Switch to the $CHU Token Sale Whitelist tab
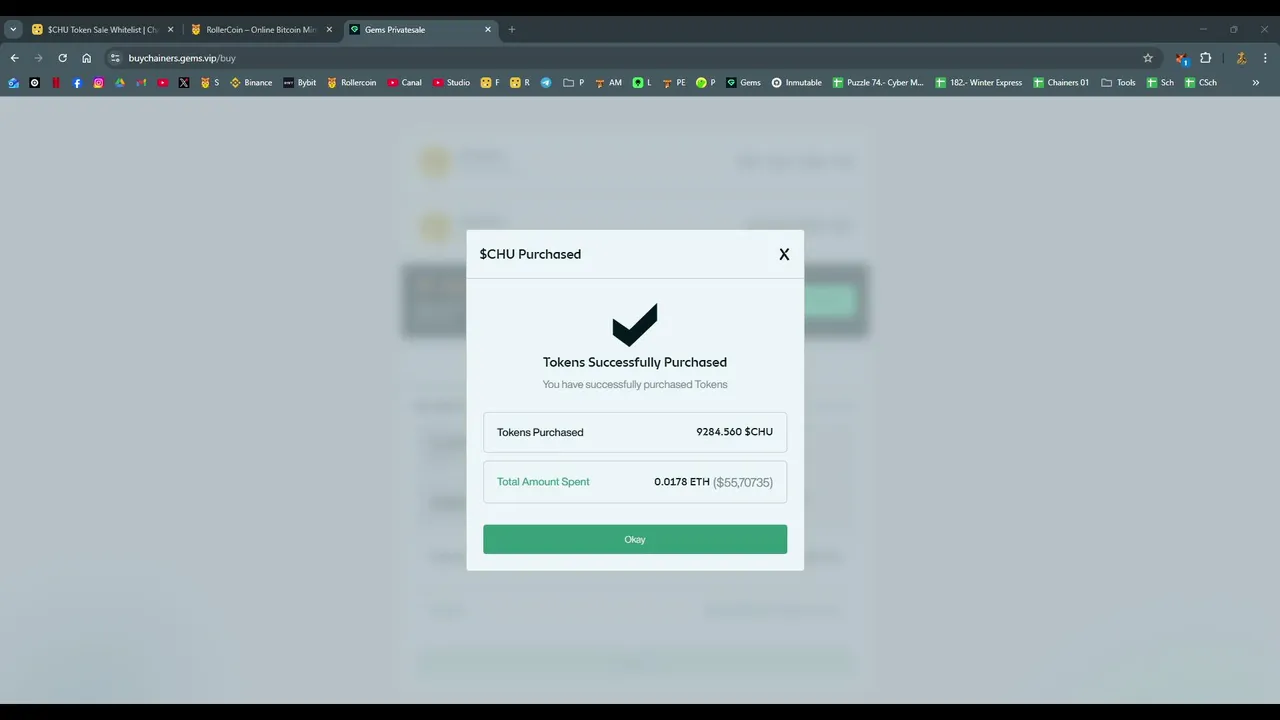 [103, 30]
